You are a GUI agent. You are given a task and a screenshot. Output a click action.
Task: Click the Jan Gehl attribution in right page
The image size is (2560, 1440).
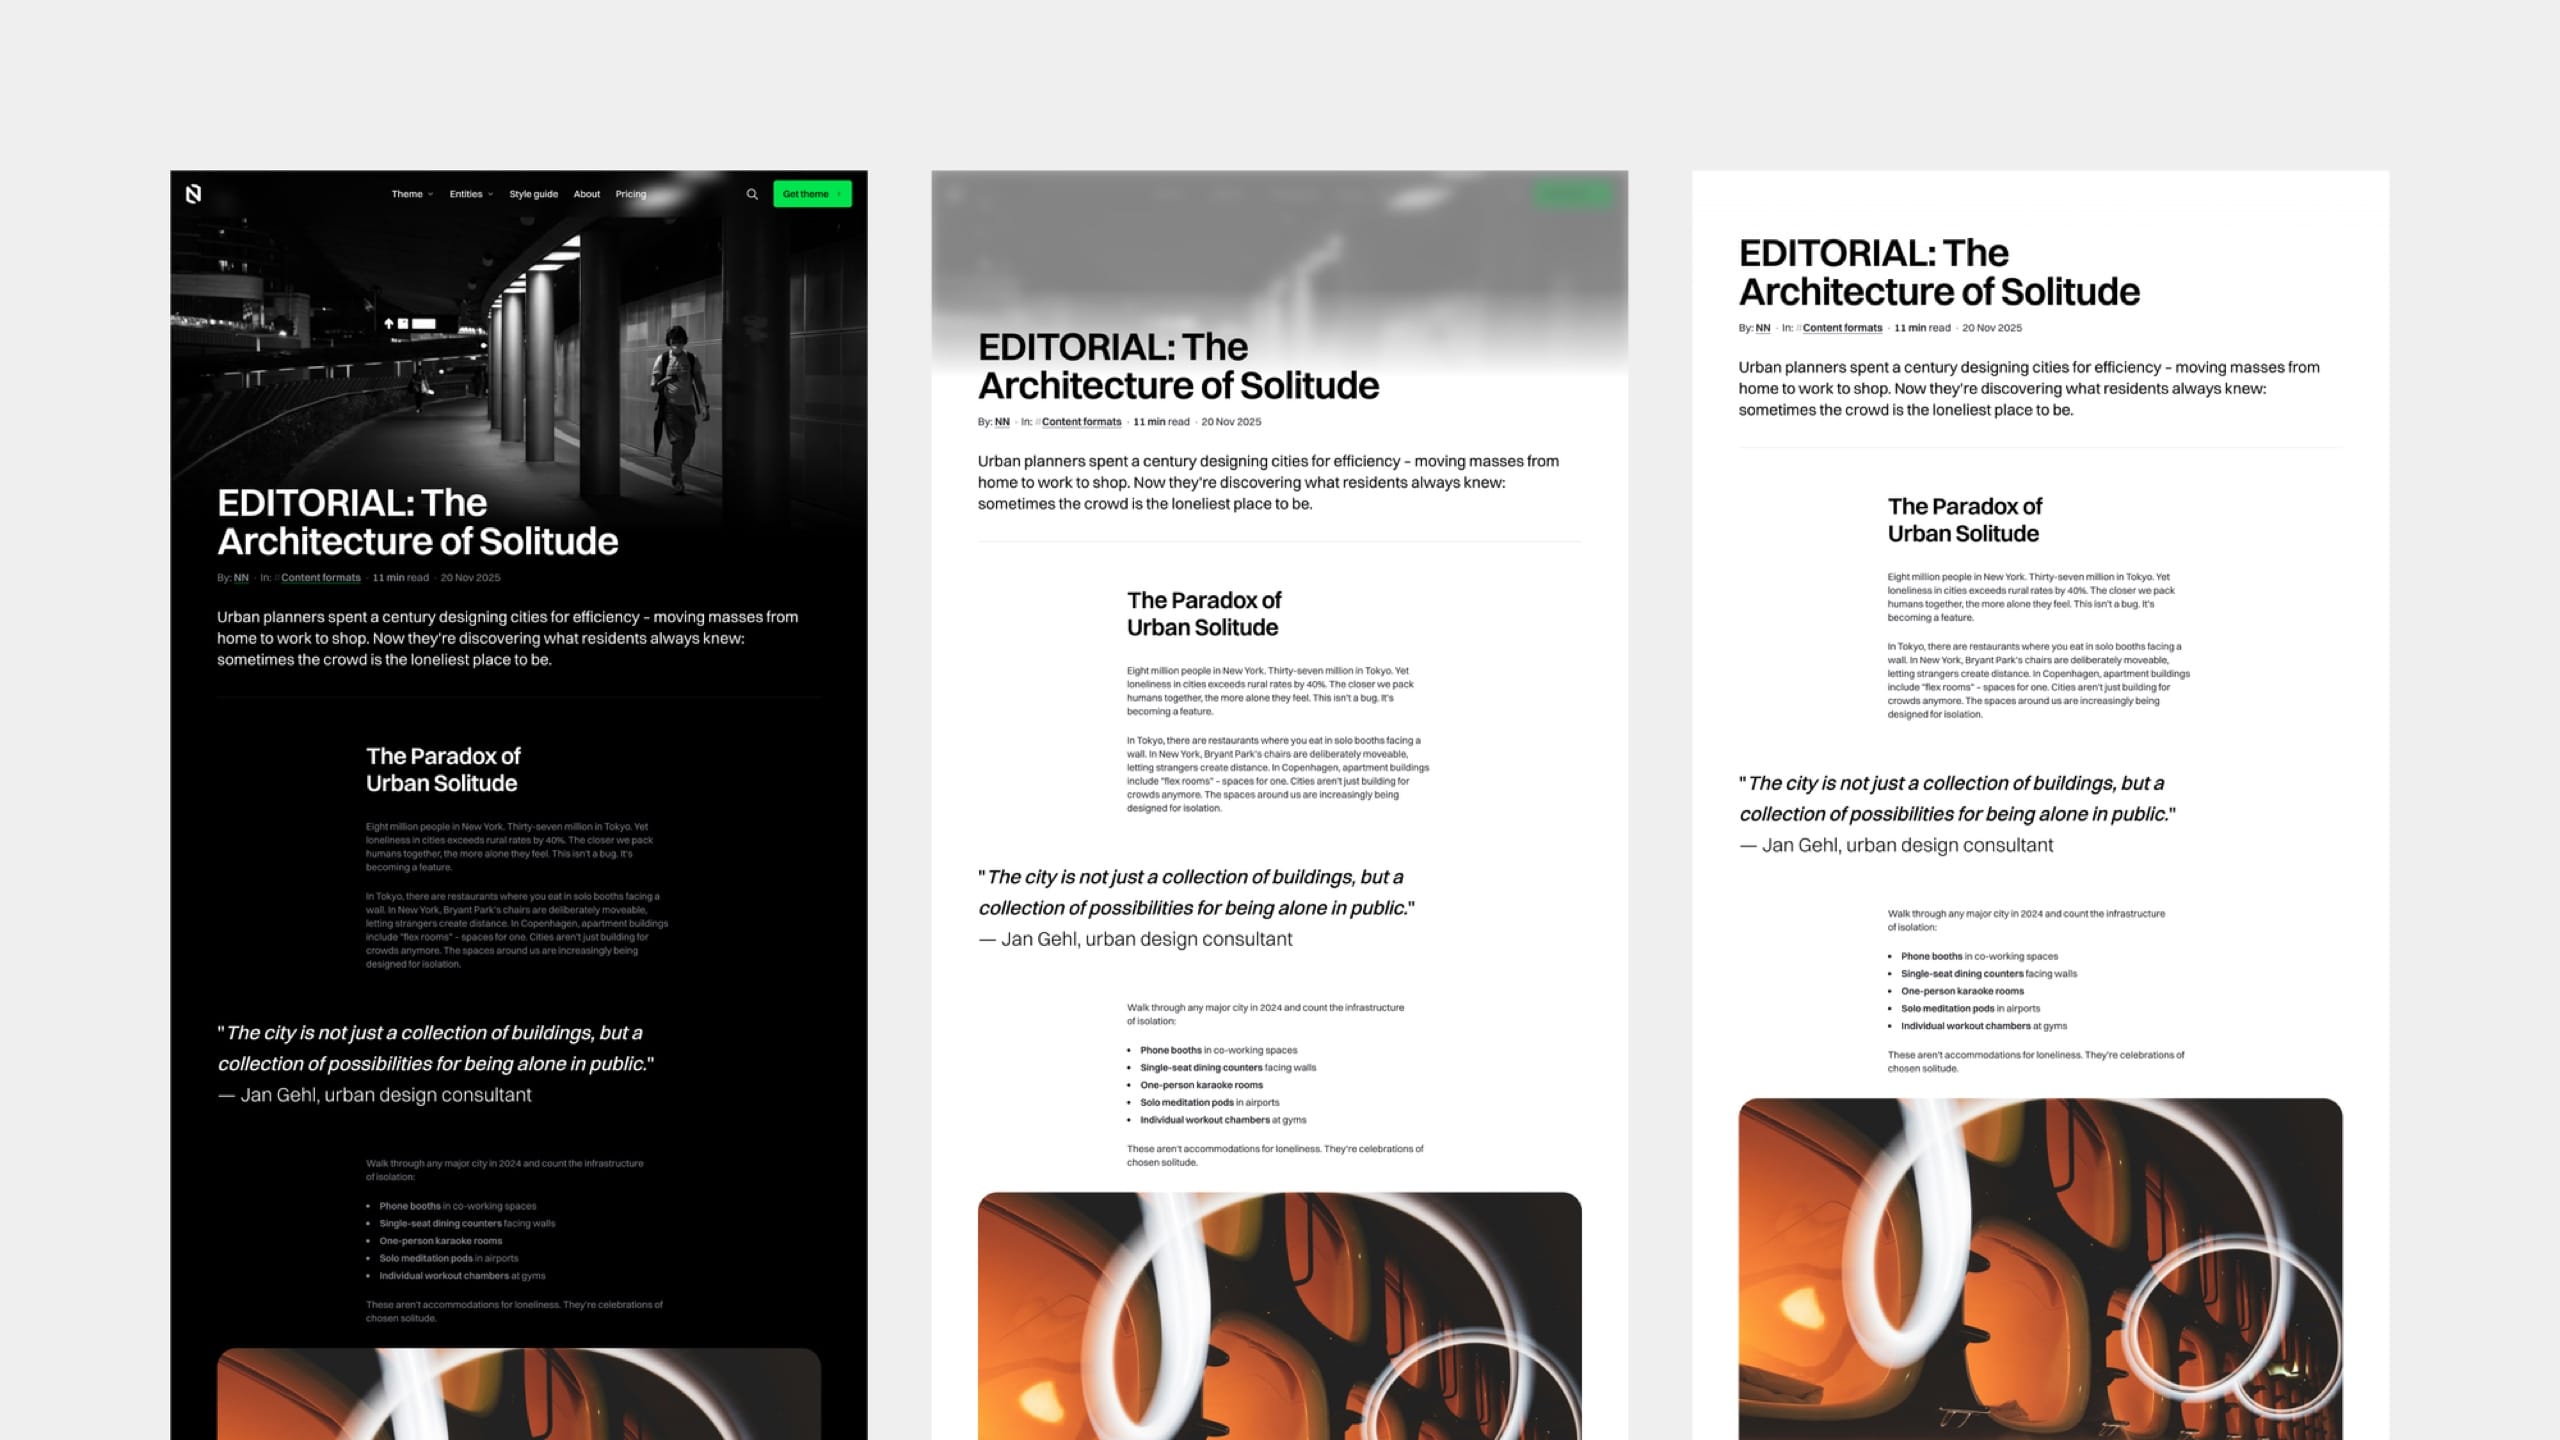coord(1897,845)
